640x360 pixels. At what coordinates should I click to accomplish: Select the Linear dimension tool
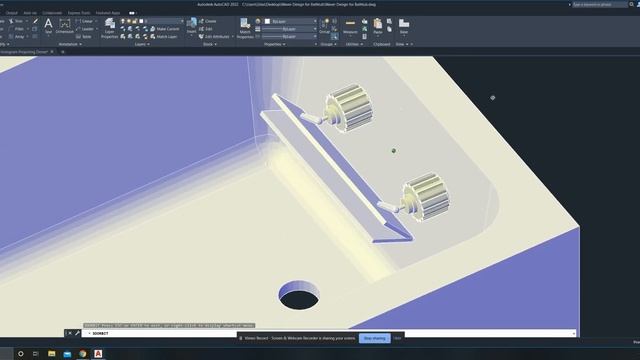pyautogui.click(x=84, y=21)
